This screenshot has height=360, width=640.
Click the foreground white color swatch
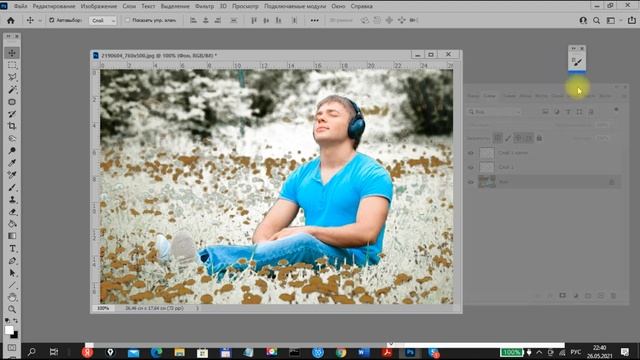tap(9, 330)
